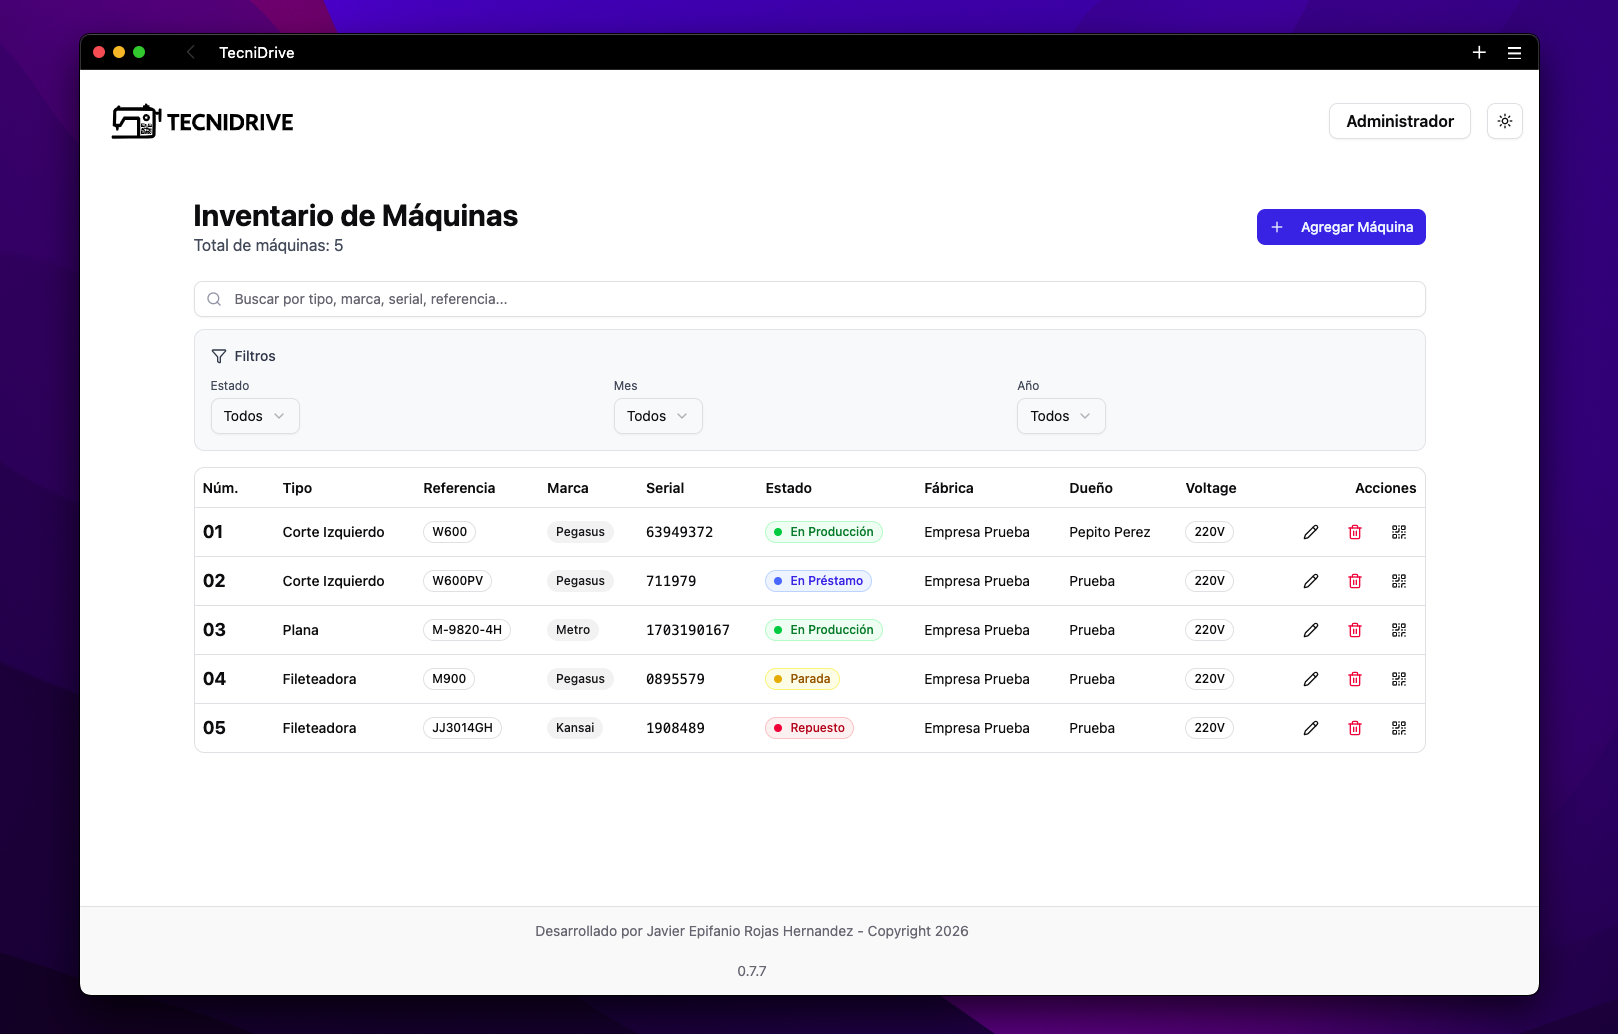Click the filter funnel icon next to Filtros

[219, 355]
